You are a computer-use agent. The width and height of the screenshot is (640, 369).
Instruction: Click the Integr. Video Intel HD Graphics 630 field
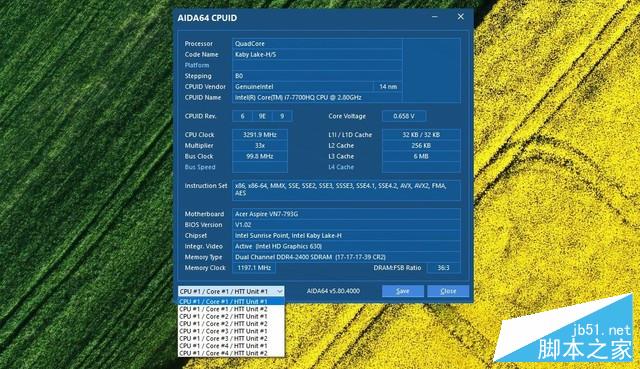[347, 247]
